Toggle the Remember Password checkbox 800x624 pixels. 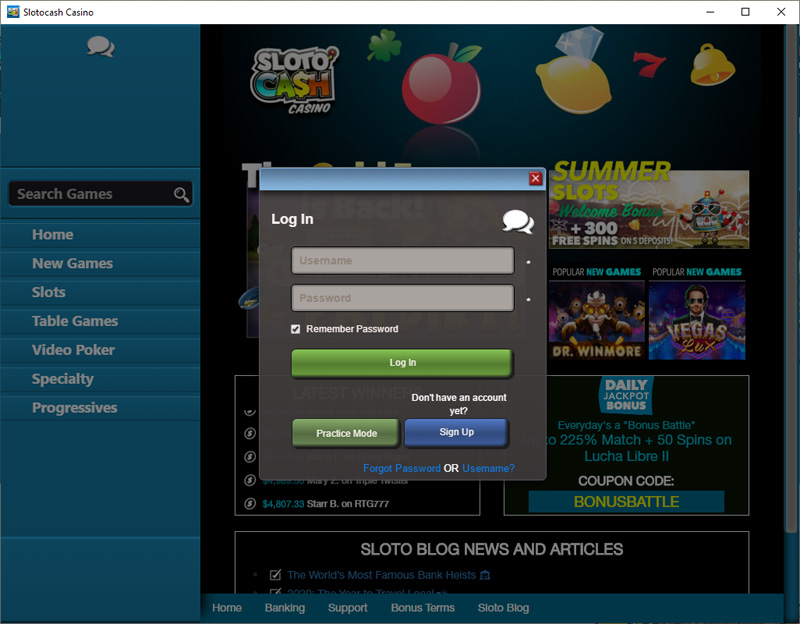point(295,329)
